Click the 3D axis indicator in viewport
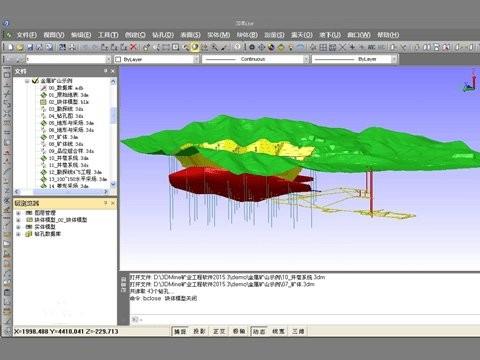 click(x=470, y=81)
